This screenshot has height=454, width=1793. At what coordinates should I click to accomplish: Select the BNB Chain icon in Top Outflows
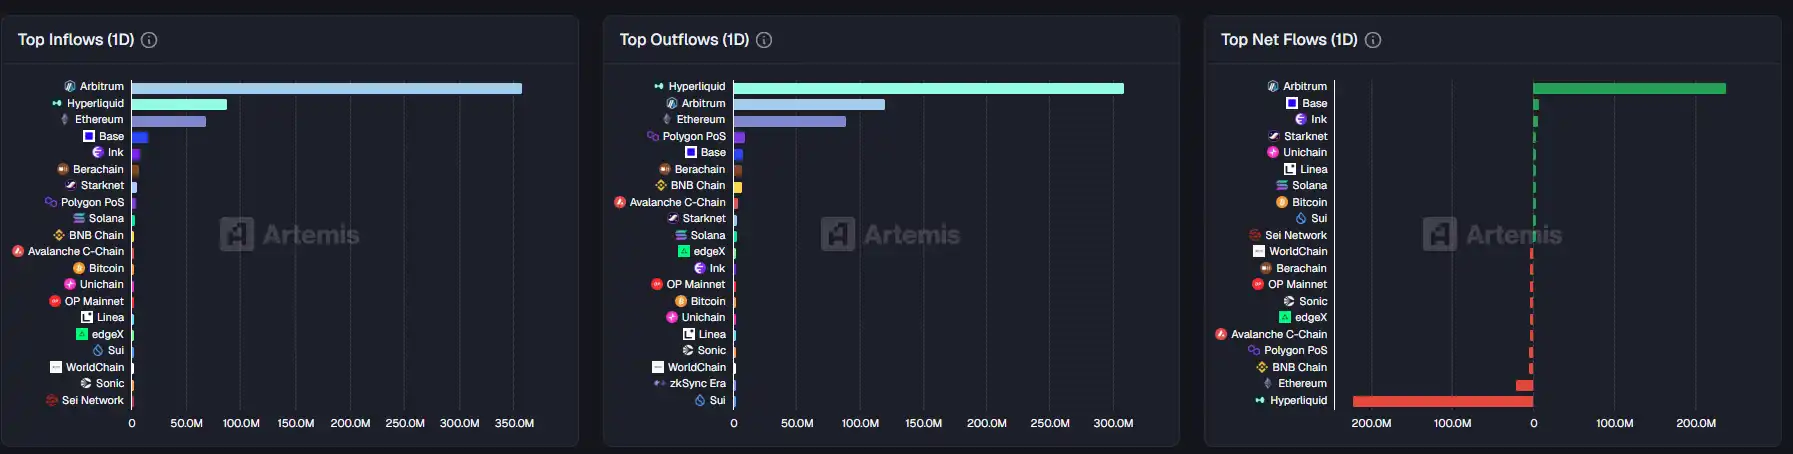[661, 185]
